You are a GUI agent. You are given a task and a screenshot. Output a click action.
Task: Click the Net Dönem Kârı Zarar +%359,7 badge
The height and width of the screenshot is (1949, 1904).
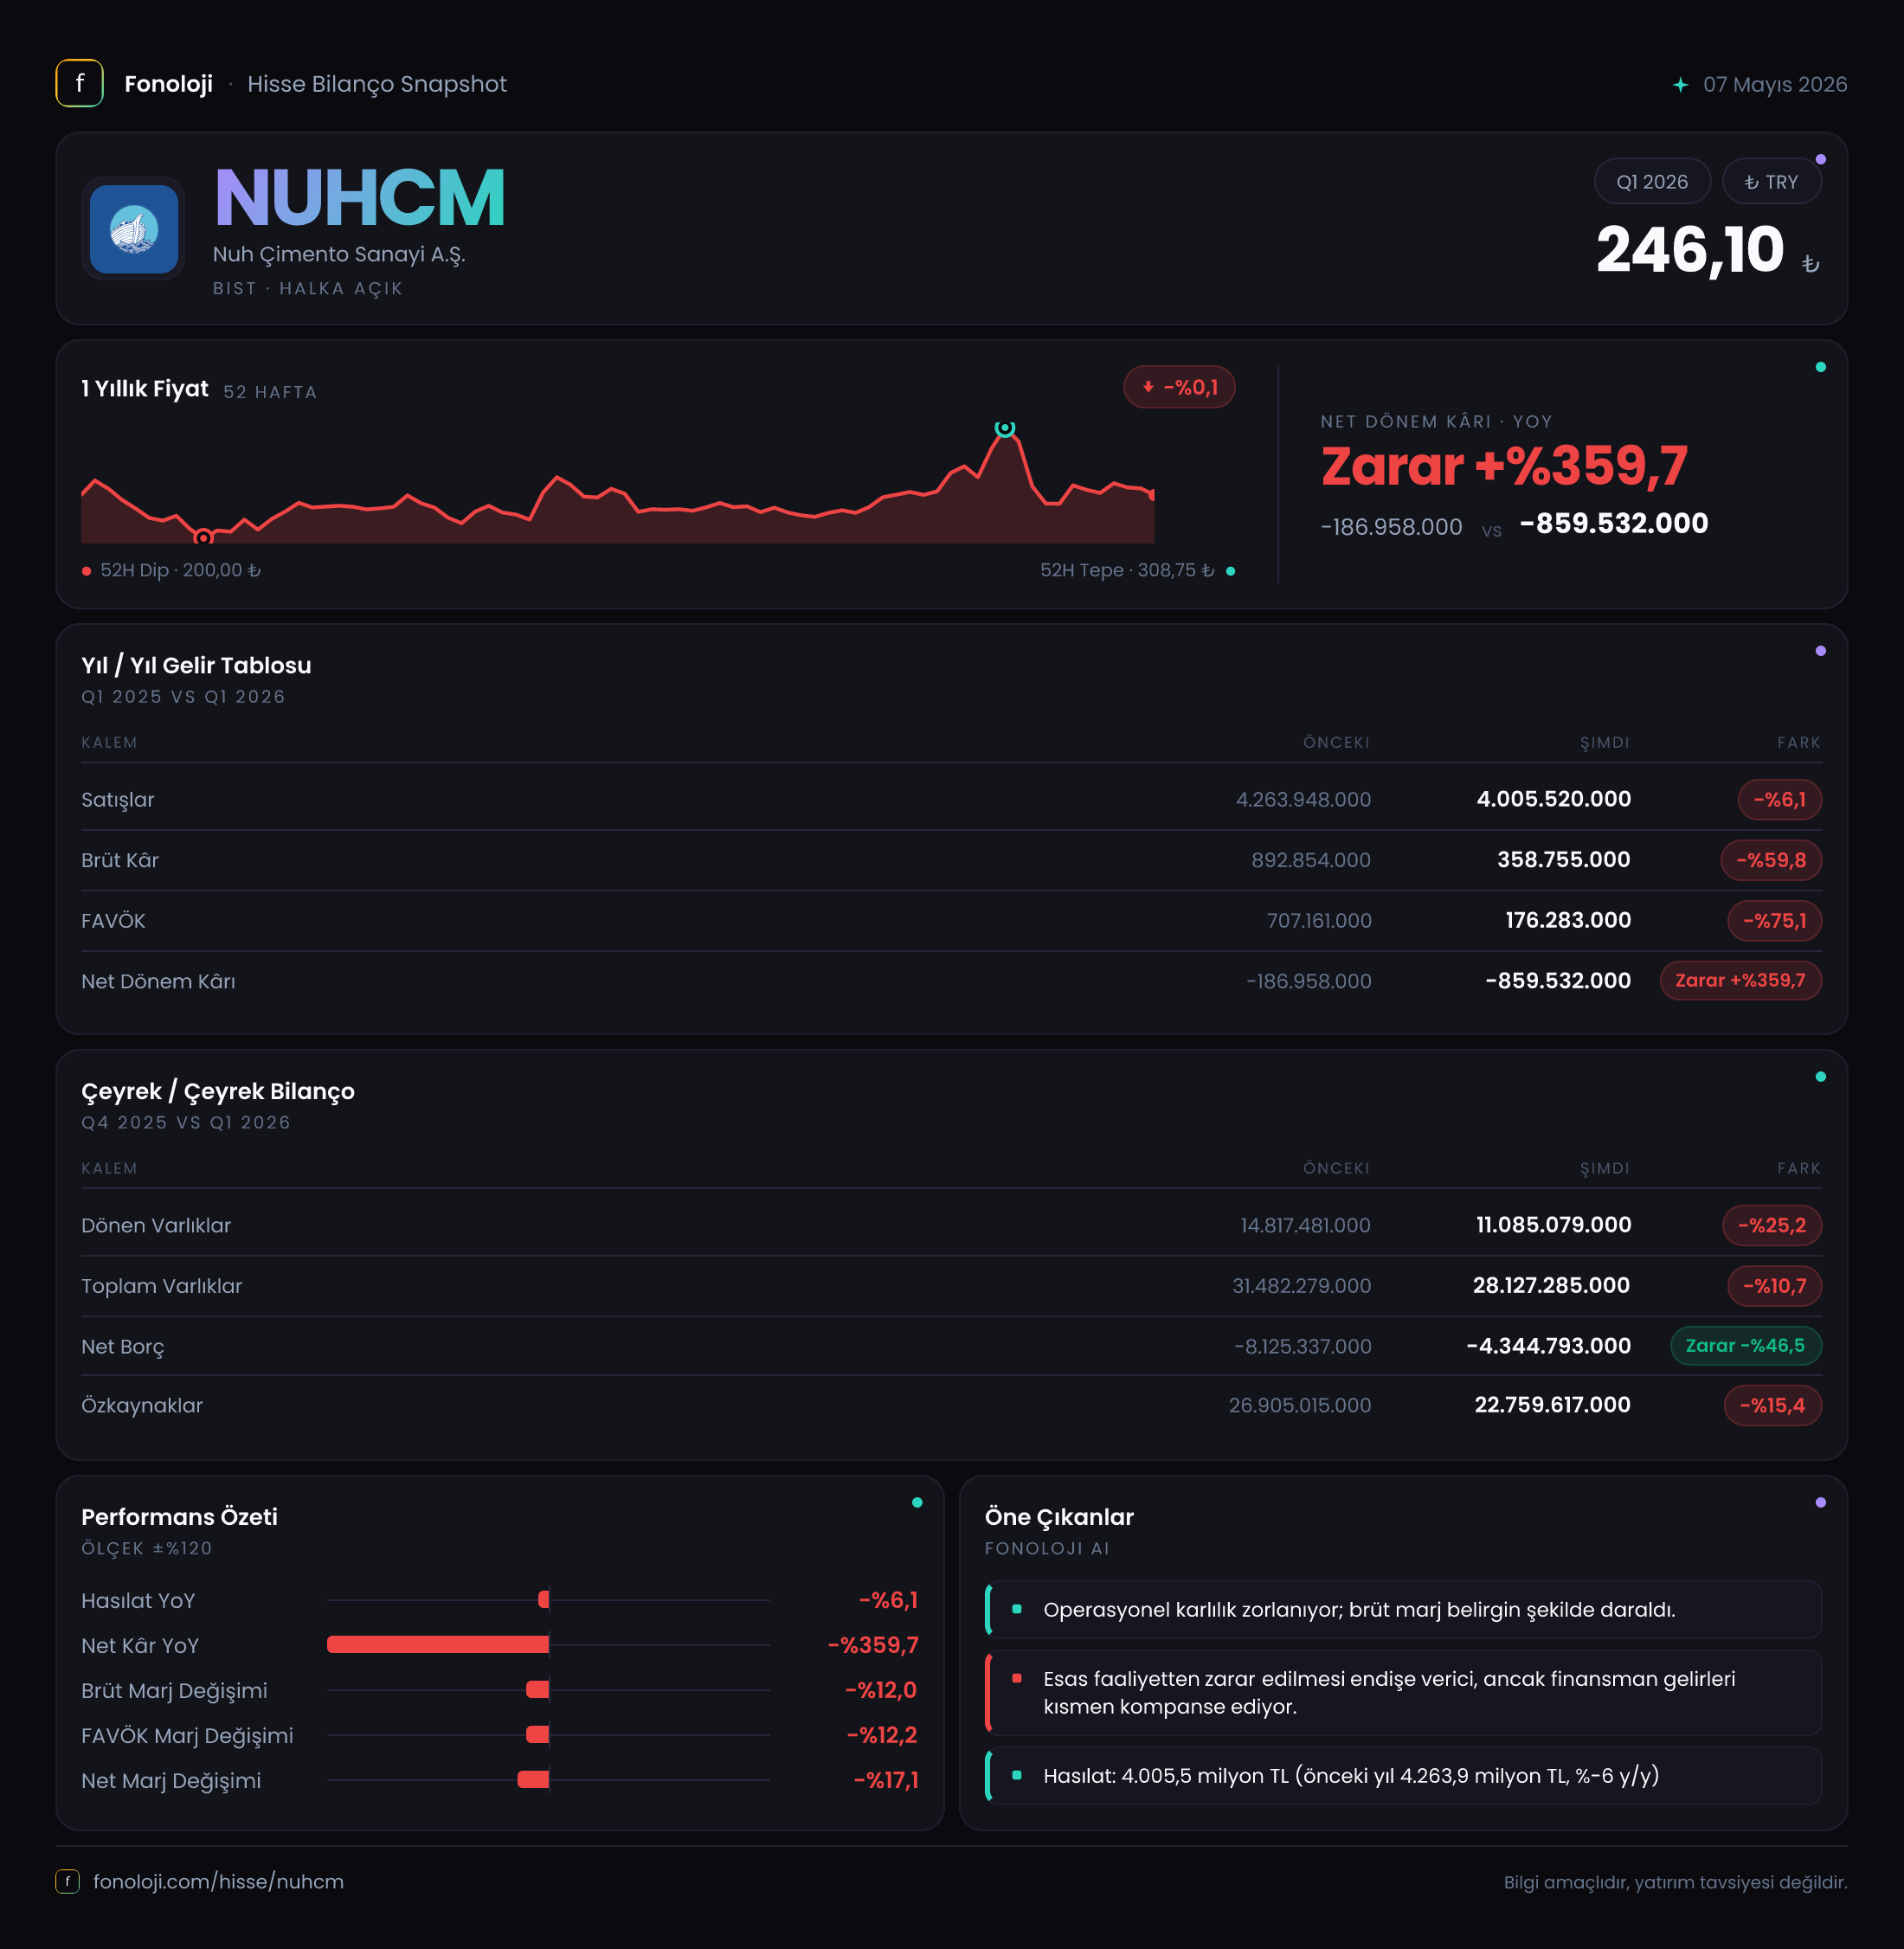coord(1741,981)
